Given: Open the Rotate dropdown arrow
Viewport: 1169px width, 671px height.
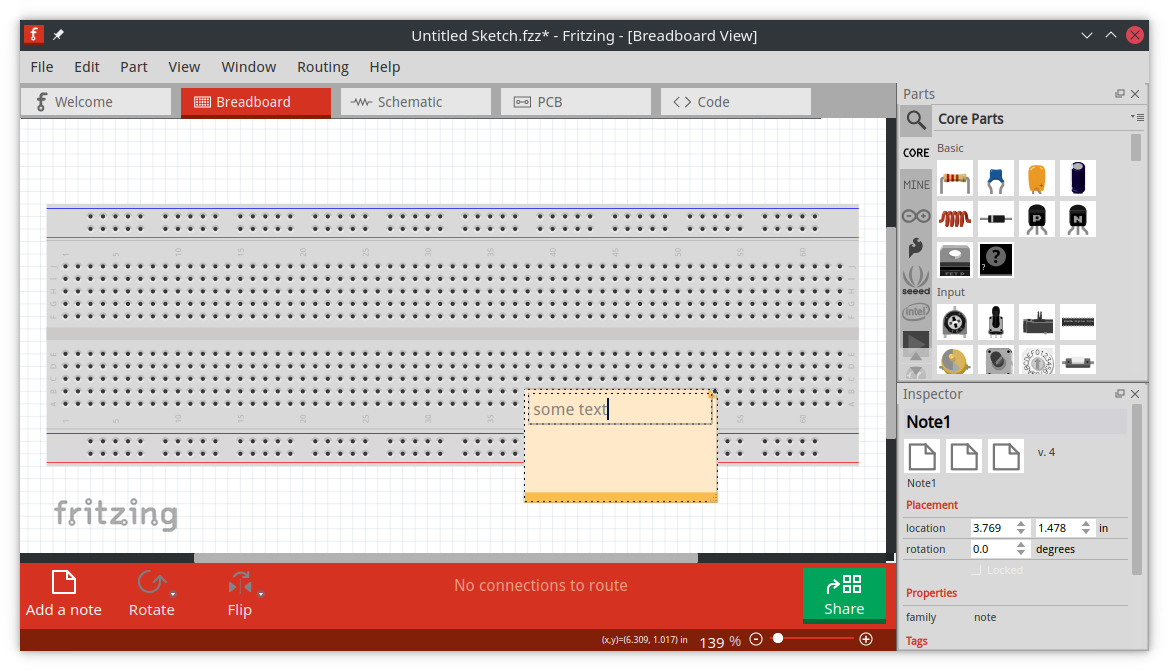Looking at the screenshot, I should pos(173,594).
